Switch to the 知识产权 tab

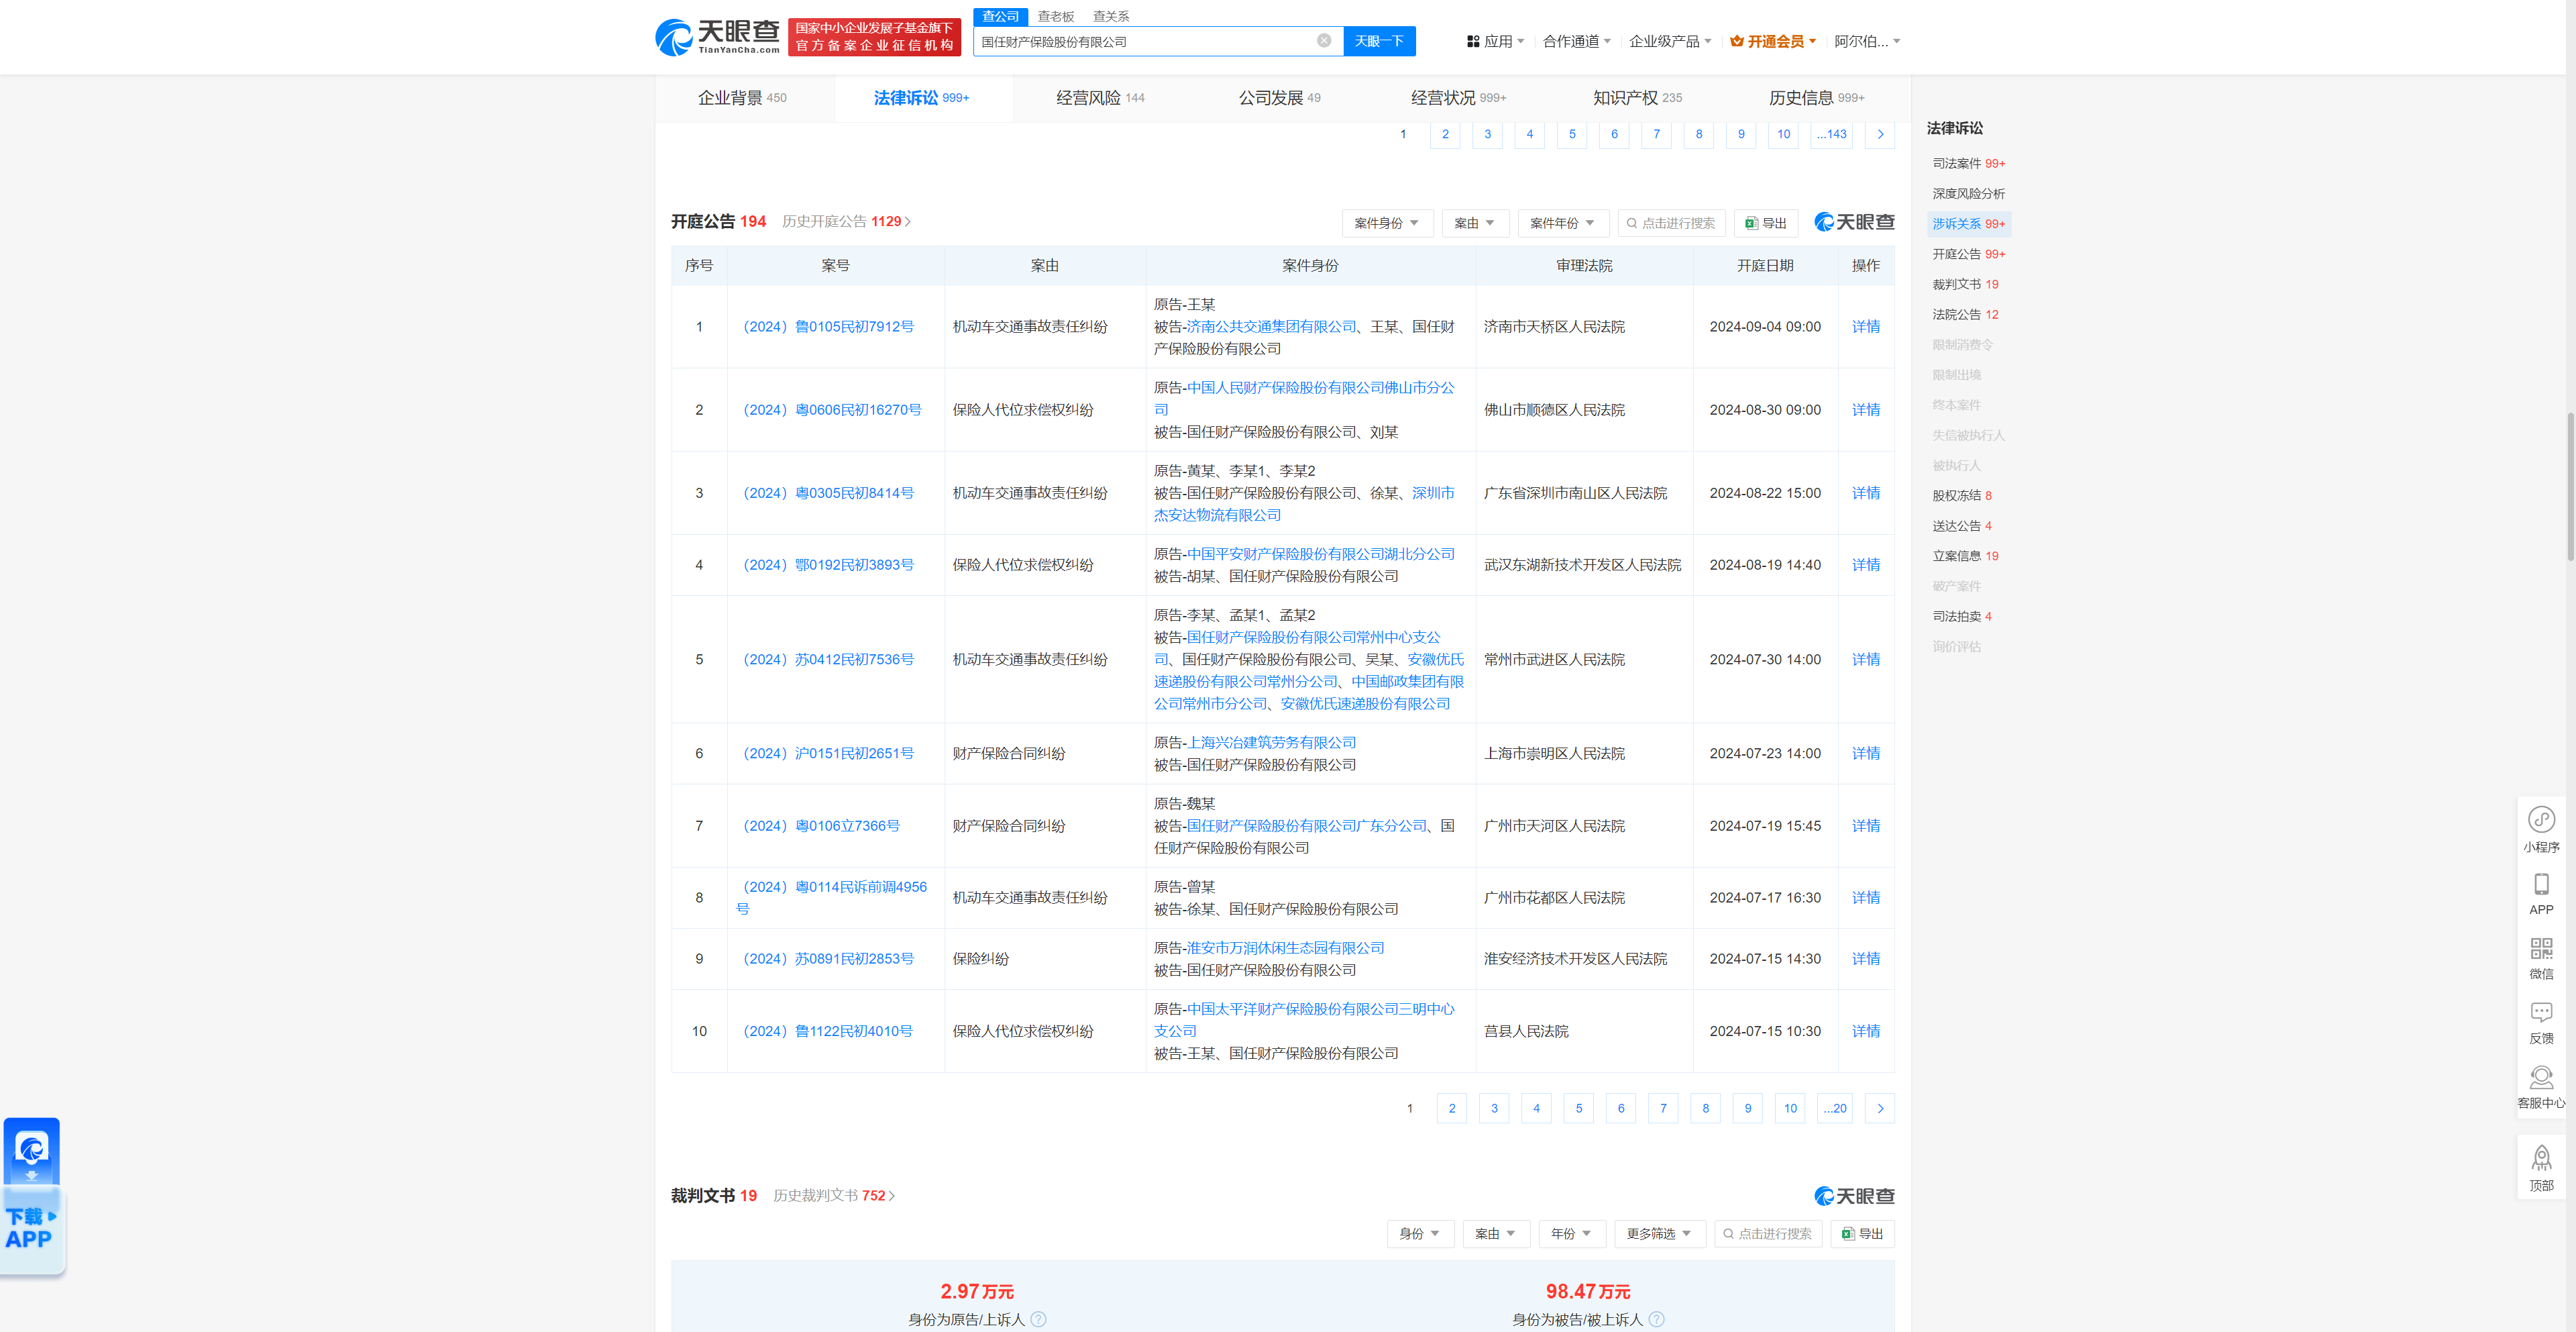pos(1637,97)
